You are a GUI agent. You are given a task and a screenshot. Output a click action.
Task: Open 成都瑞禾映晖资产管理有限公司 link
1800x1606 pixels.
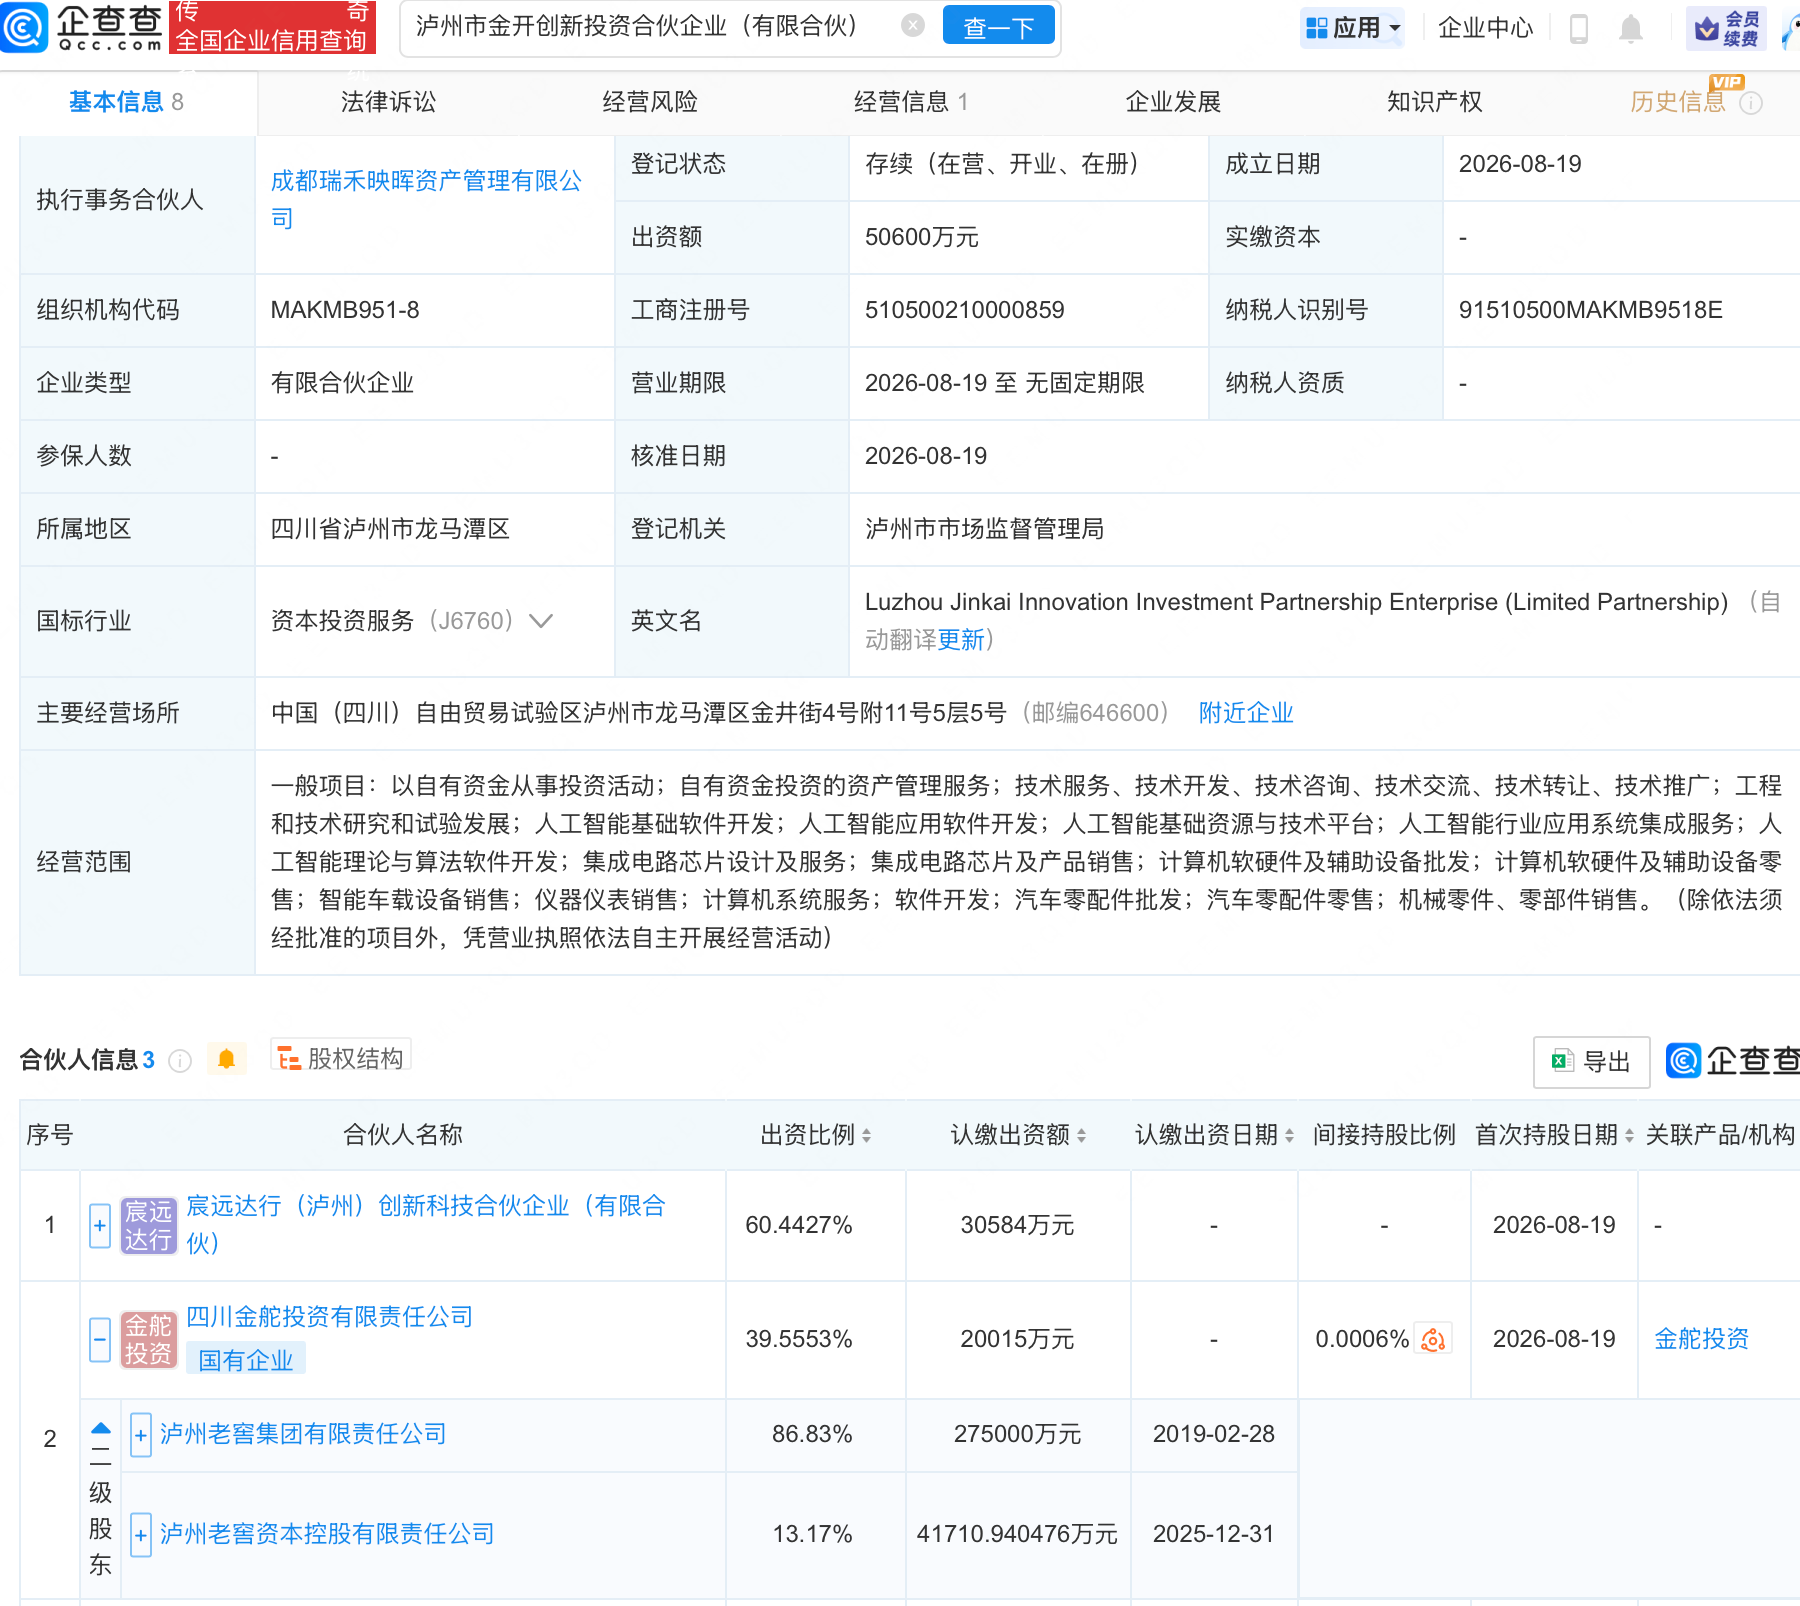[426, 200]
